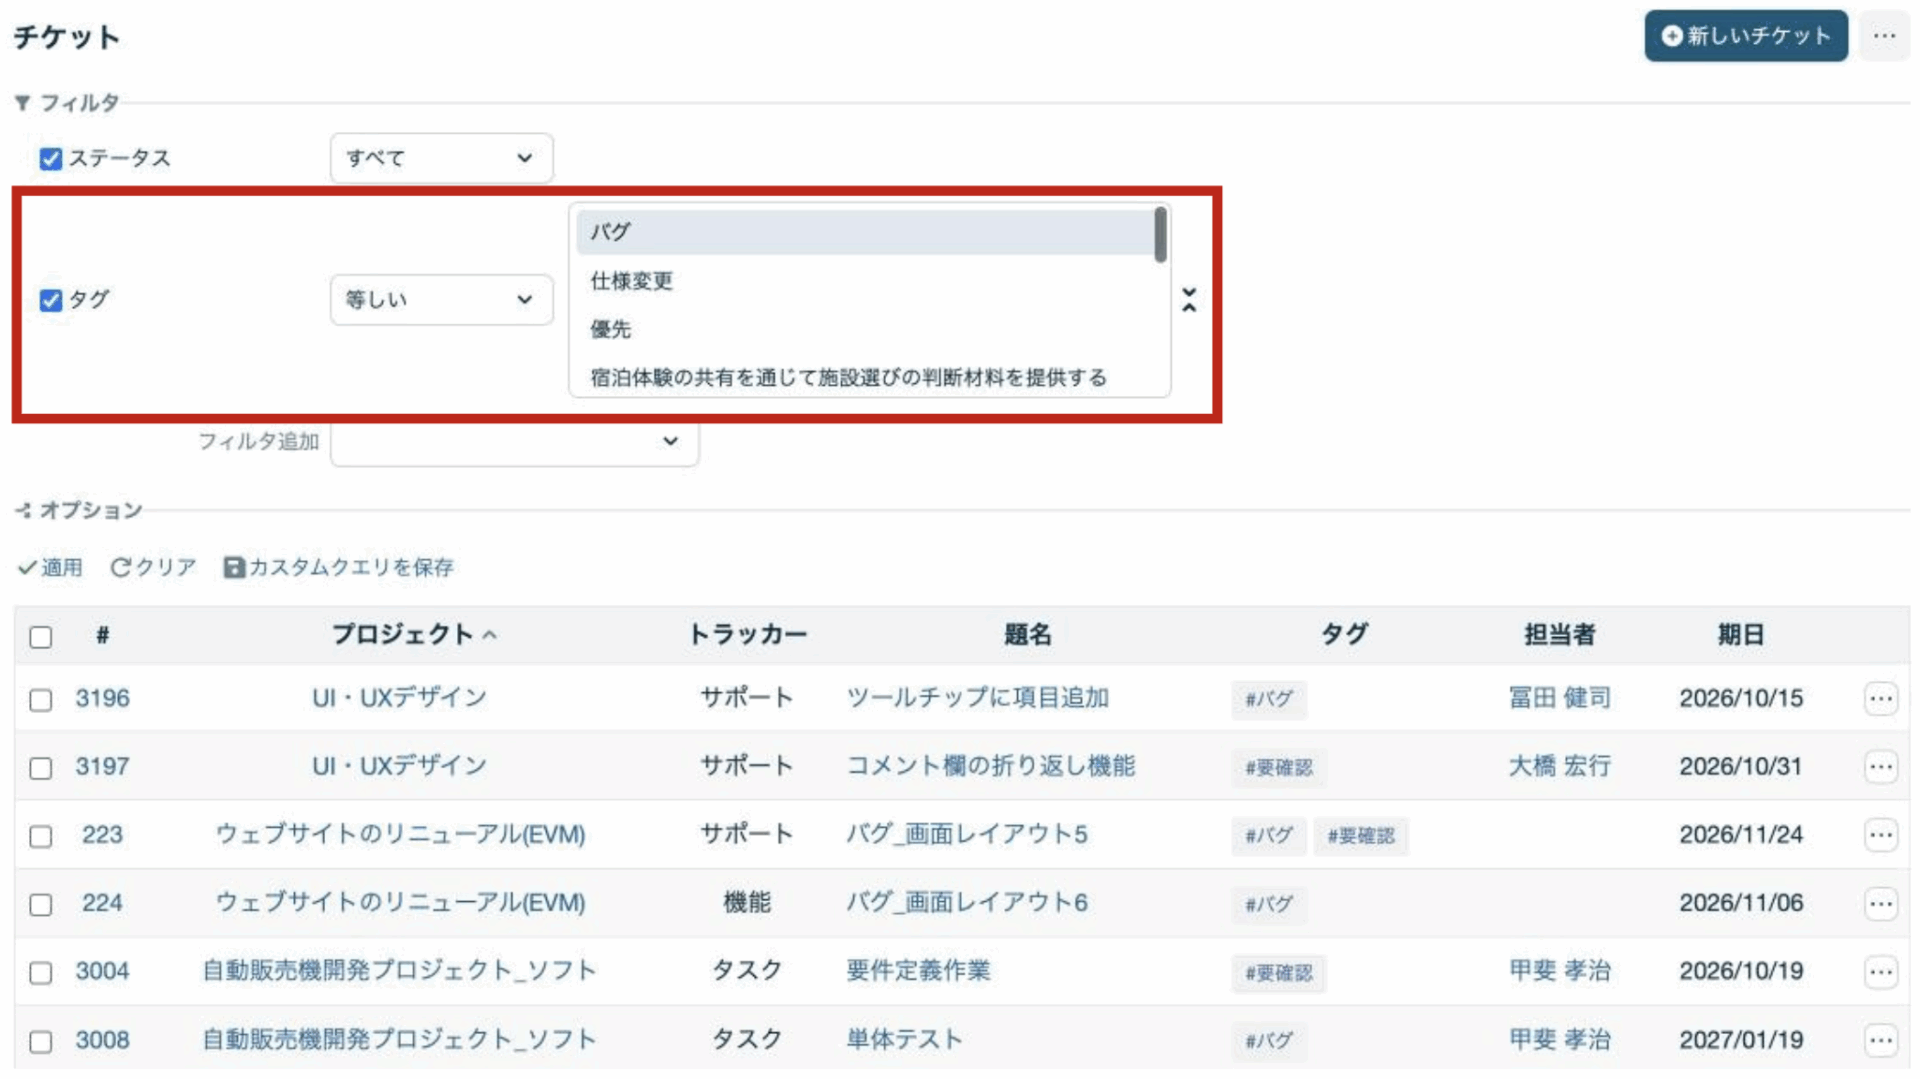Click #要確認 tag in row 3004
The width and height of the screenshot is (1920, 1079).
click(x=1278, y=973)
